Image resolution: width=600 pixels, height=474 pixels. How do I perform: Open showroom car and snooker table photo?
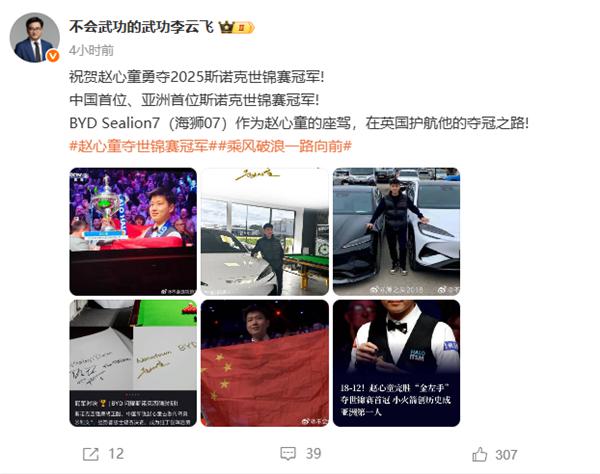(x=265, y=231)
